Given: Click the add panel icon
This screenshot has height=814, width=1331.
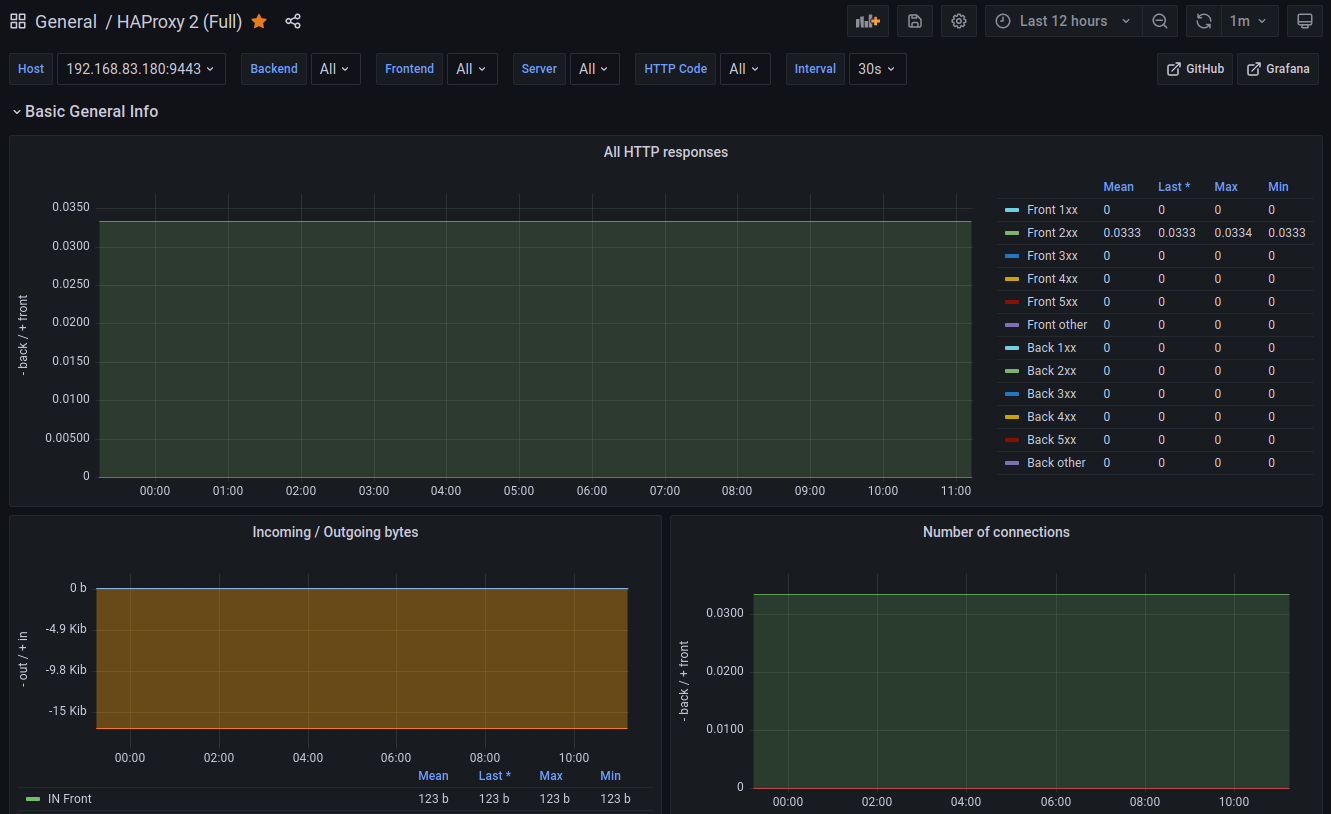Looking at the screenshot, I should (867, 20).
